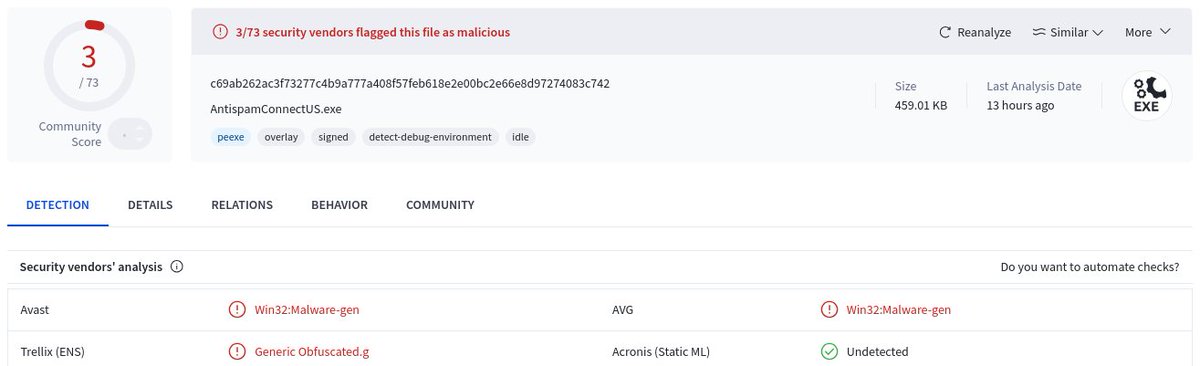Click the Generic Obfuscated.g result

click(313, 351)
